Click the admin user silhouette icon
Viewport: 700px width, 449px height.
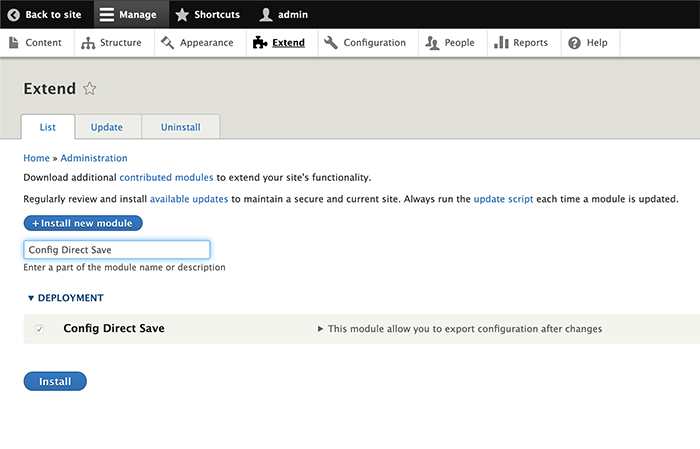[266, 15]
